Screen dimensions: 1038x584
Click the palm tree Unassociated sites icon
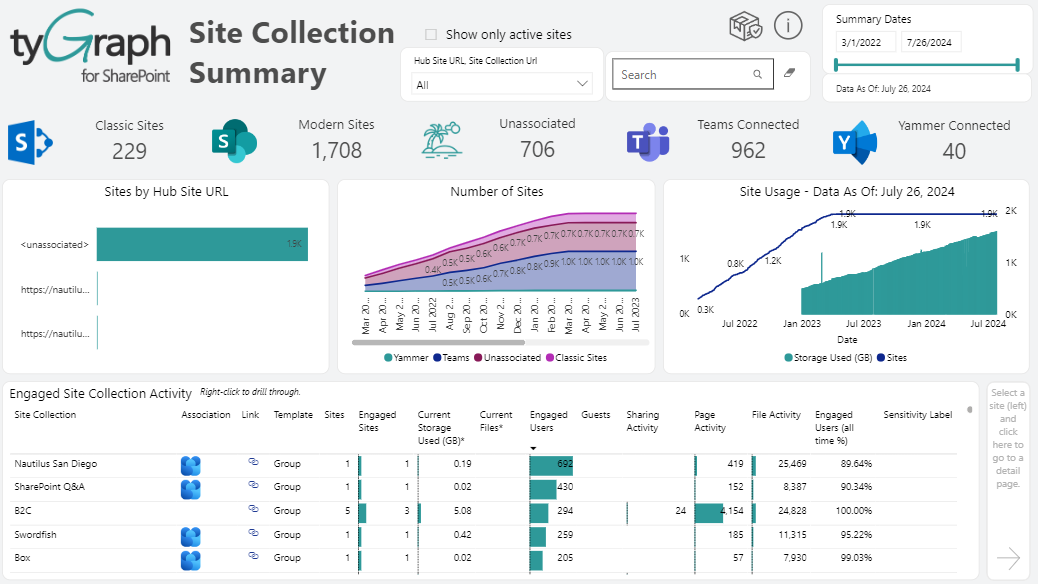point(441,141)
